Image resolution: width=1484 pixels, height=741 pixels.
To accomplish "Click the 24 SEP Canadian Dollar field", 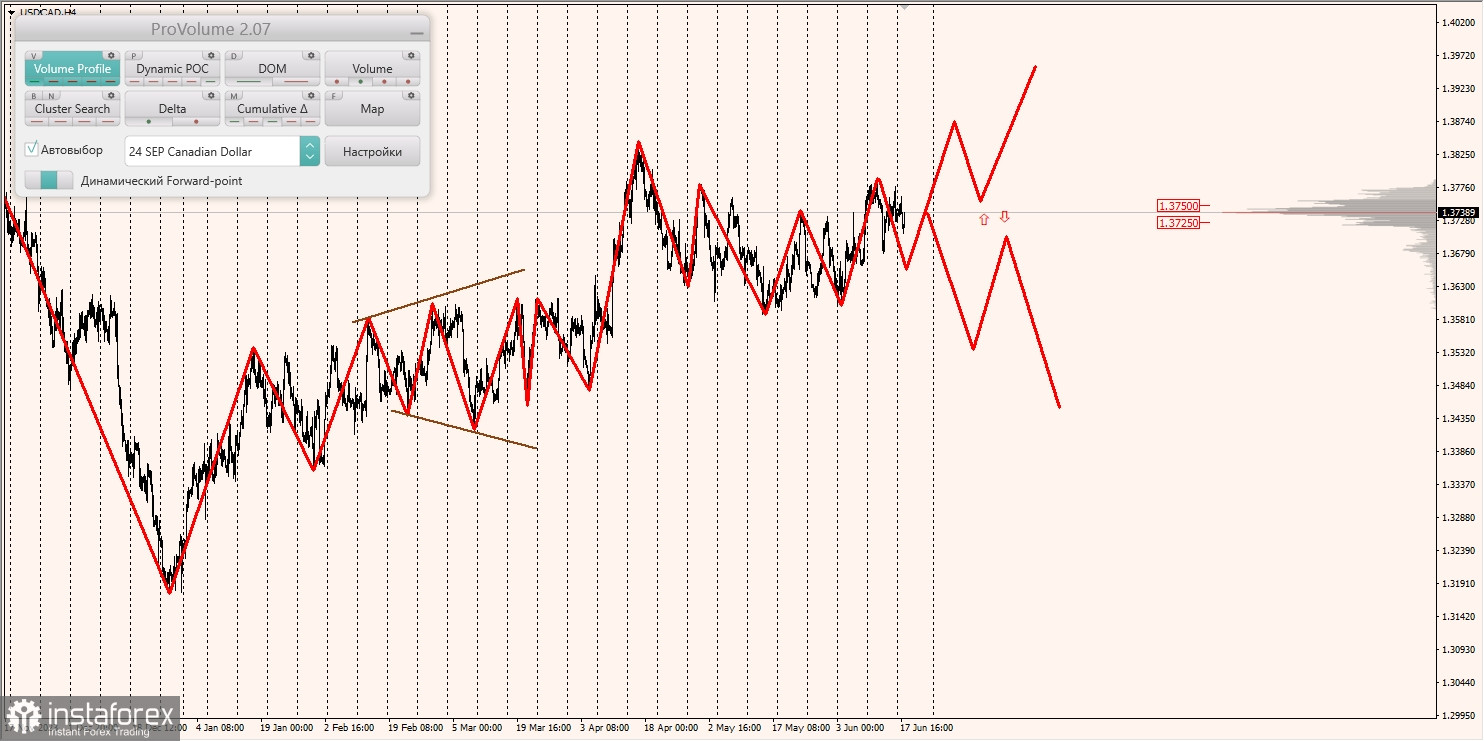I will click(x=212, y=151).
